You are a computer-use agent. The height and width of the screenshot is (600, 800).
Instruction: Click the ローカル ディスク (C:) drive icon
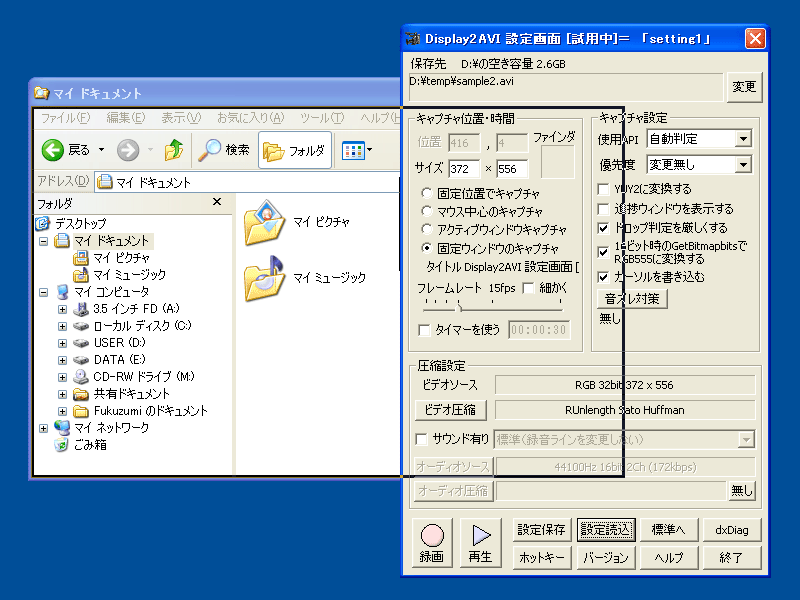tap(81, 326)
